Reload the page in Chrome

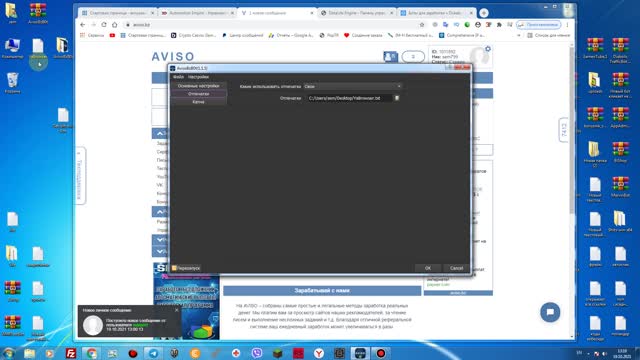point(104,25)
